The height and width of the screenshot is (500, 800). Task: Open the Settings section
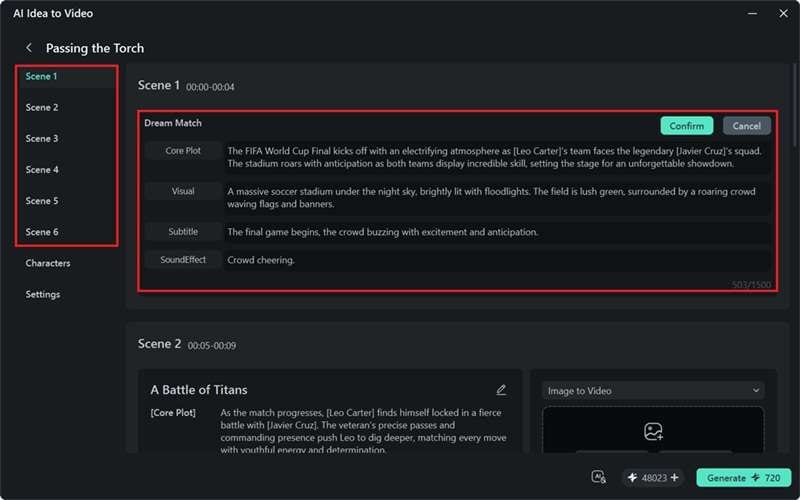pyautogui.click(x=43, y=294)
